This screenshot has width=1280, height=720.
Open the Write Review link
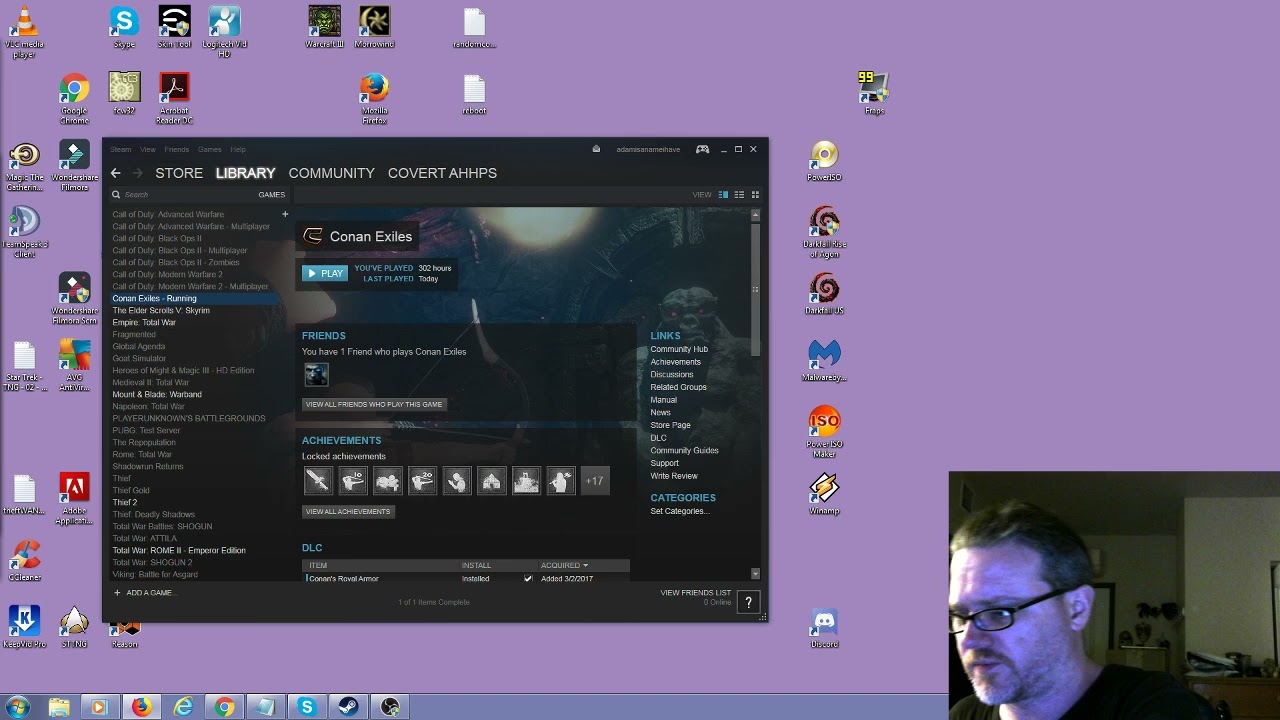pyautogui.click(x=674, y=476)
